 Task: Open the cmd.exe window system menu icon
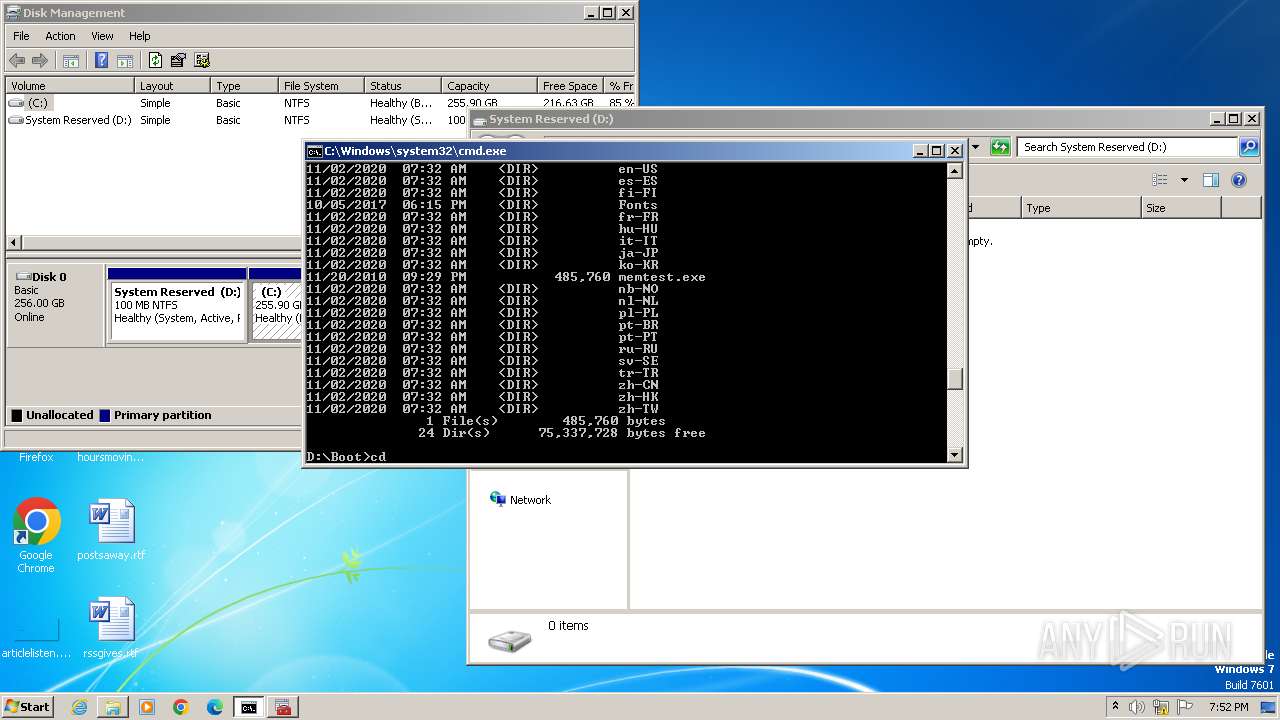[314, 151]
